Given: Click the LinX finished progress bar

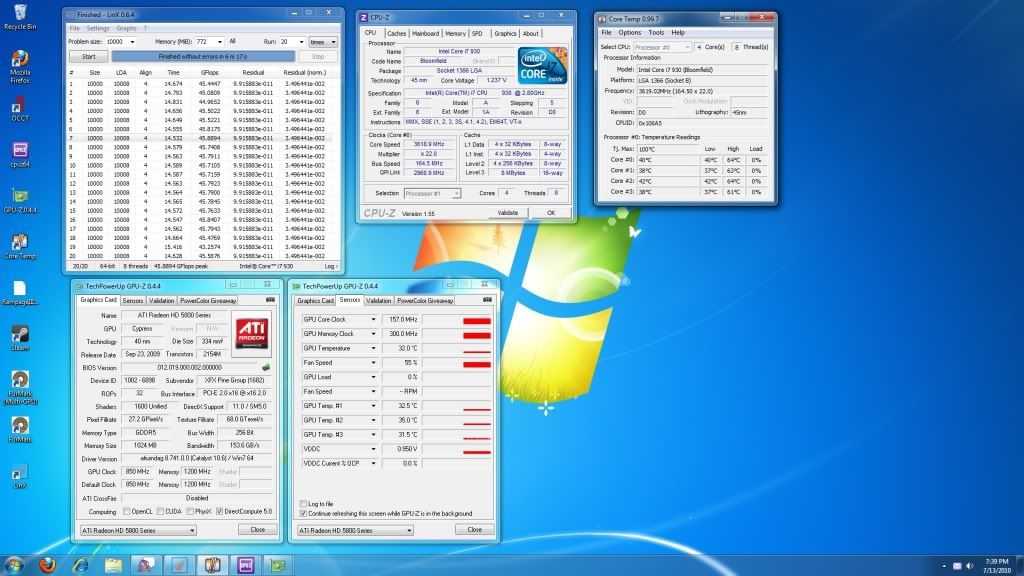Looking at the screenshot, I should pyautogui.click(x=203, y=57).
